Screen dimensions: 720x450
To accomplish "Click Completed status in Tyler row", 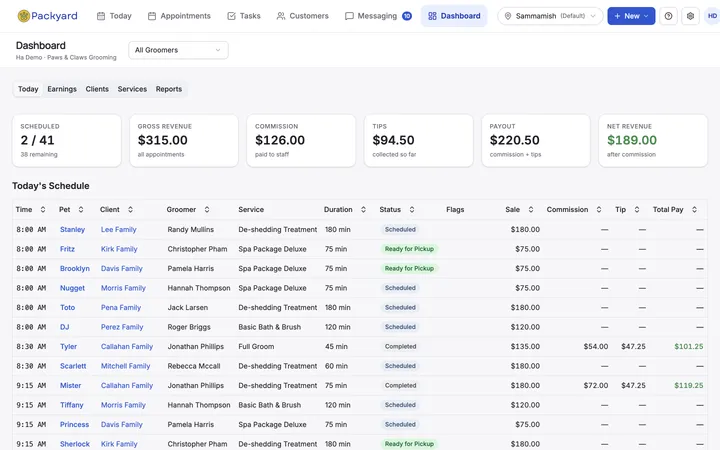I will click(400, 347).
